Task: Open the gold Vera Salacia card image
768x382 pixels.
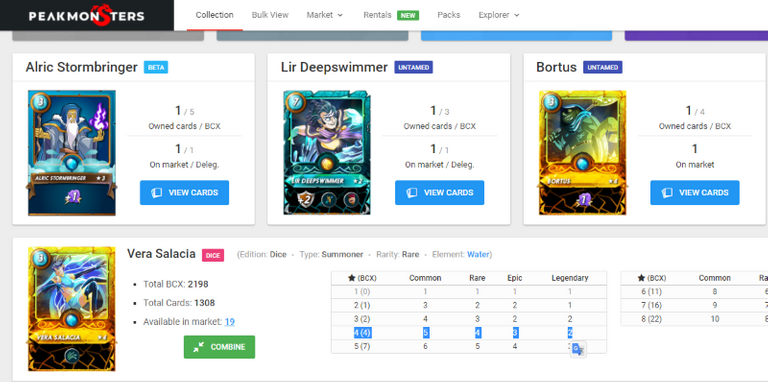Action: tap(72, 309)
